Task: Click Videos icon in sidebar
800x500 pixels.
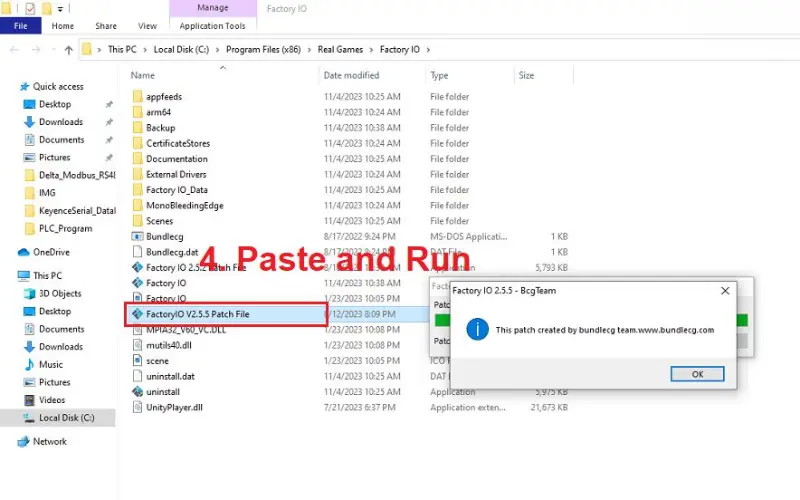Action: point(29,400)
